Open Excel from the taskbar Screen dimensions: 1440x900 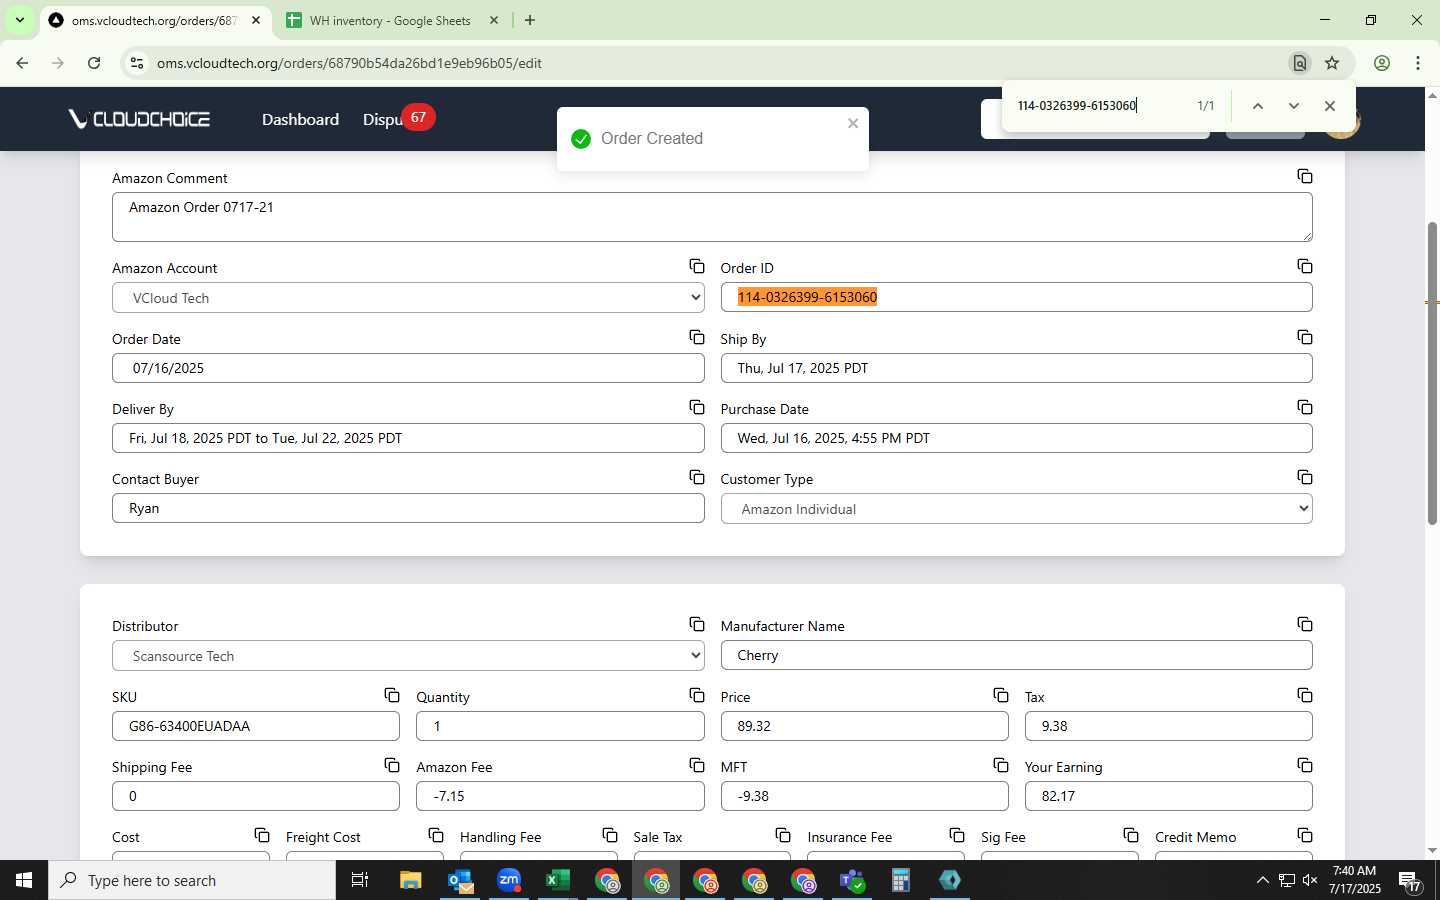pos(557,880)
